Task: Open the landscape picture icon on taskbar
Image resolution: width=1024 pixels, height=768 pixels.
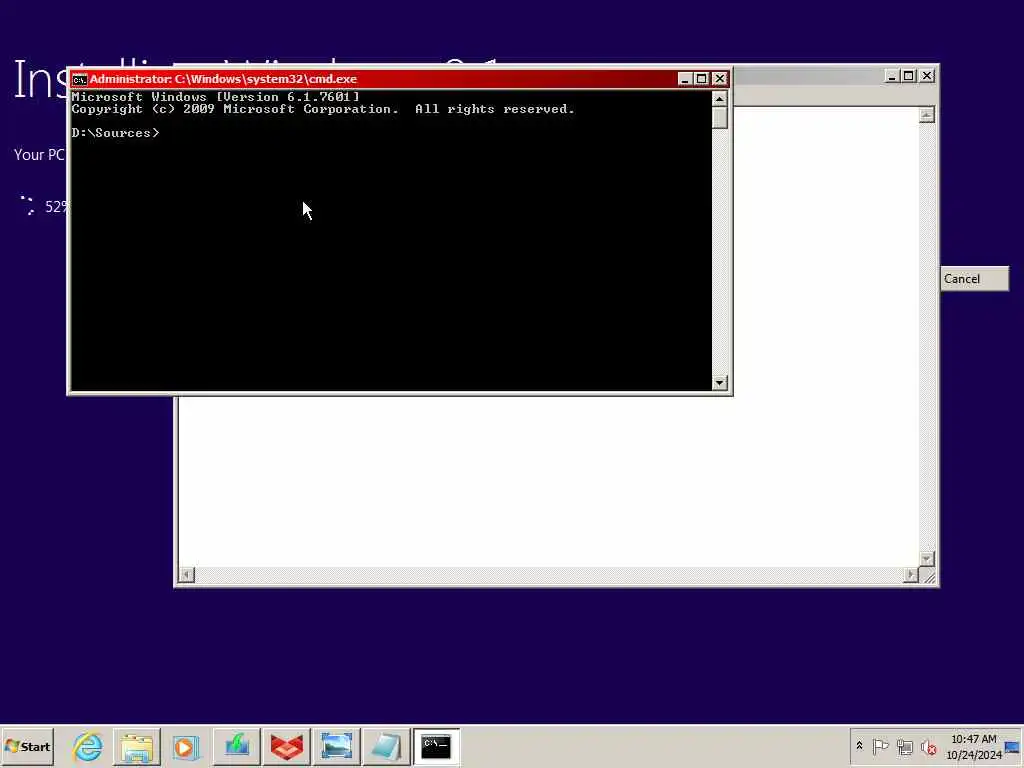Action: (336, 746)
